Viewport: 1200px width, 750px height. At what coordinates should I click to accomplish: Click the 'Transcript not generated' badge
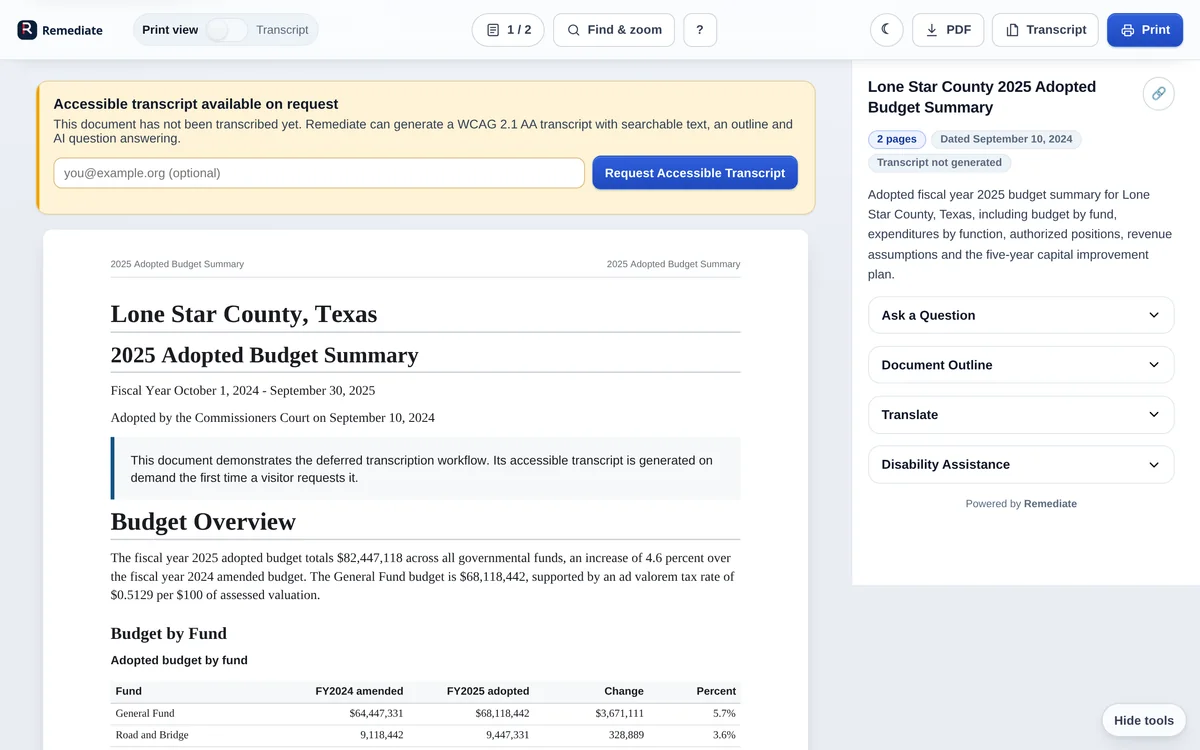point(939,162)
